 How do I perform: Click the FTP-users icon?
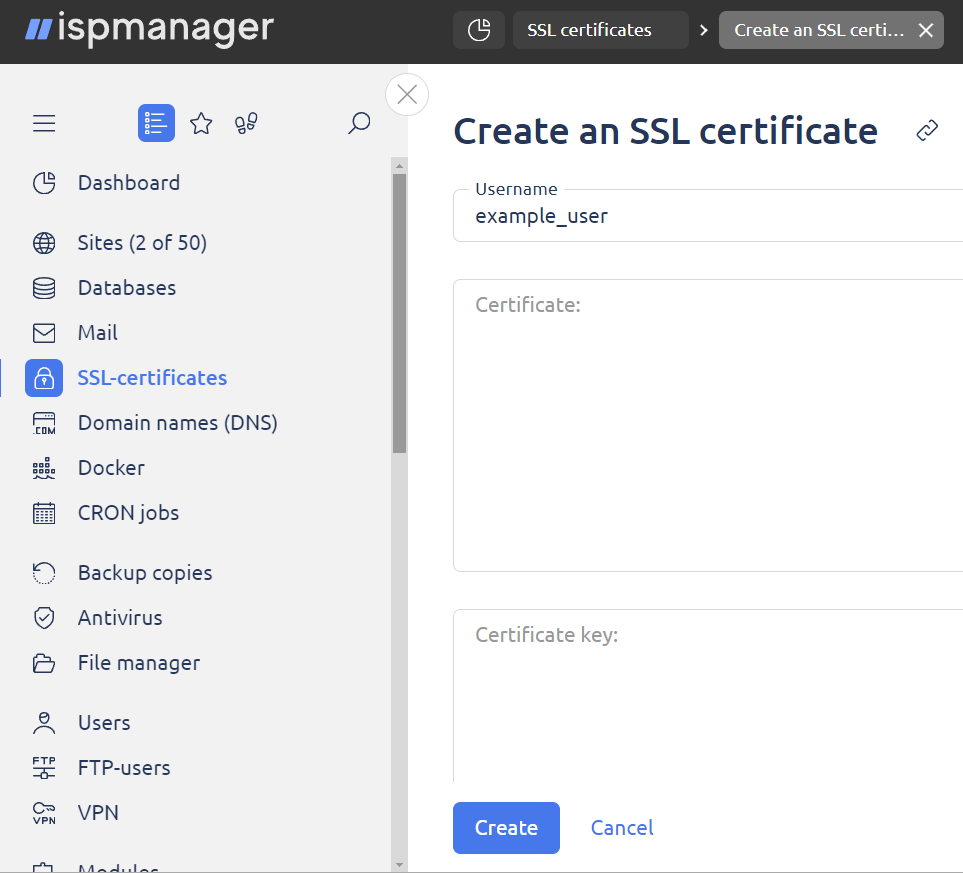(44, 768)
